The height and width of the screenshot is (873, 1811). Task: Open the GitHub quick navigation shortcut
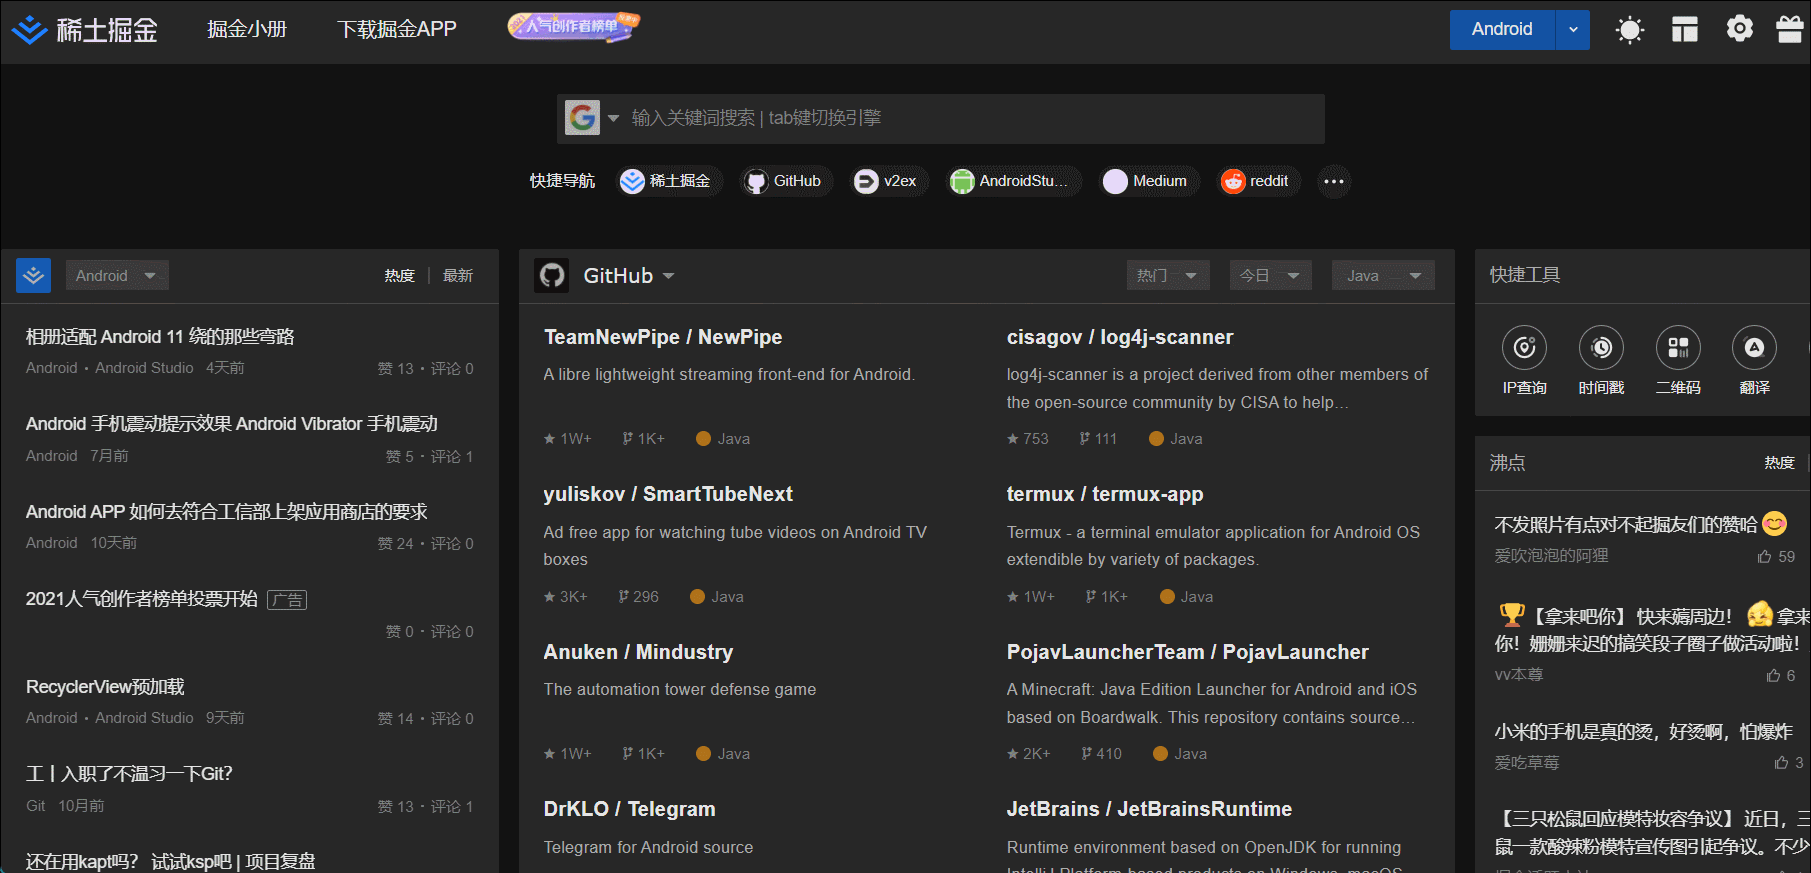click(x=786, y=181)
